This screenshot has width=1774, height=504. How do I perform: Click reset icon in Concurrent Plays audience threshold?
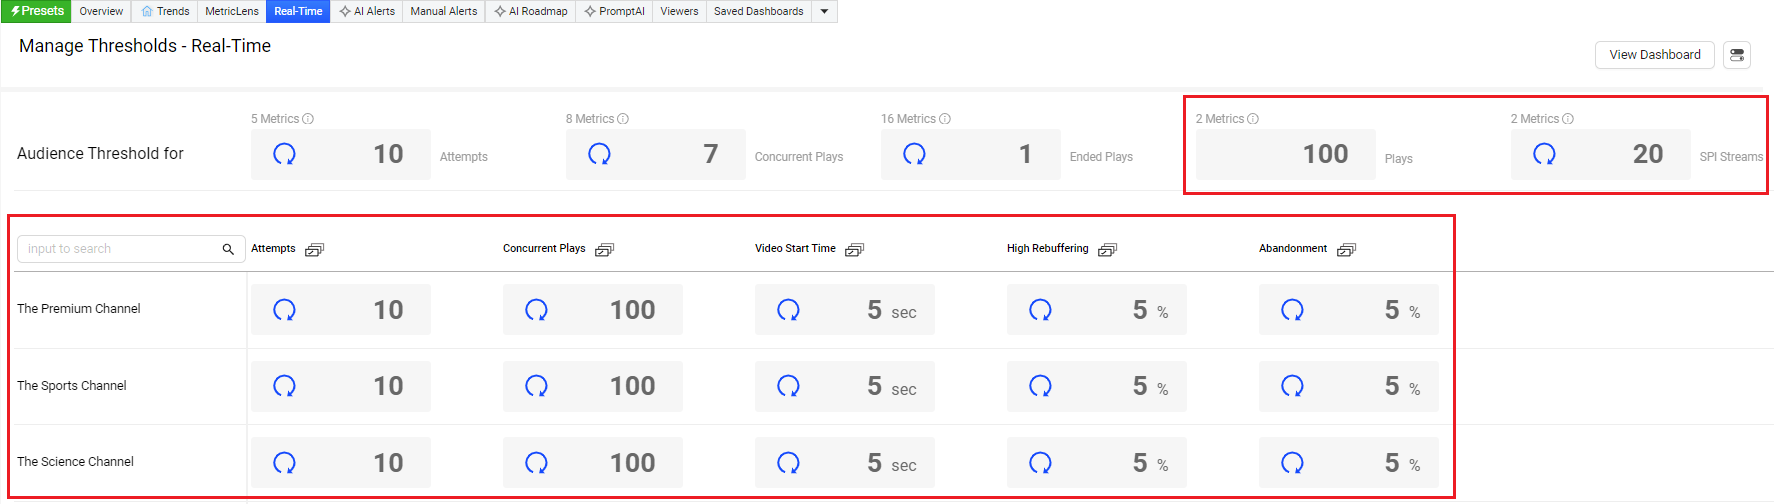coord(599,154)
